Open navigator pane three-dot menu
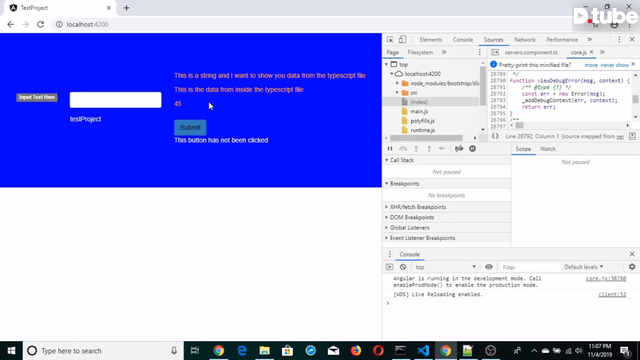Screen dimensions: 640x360 (480, 52)
